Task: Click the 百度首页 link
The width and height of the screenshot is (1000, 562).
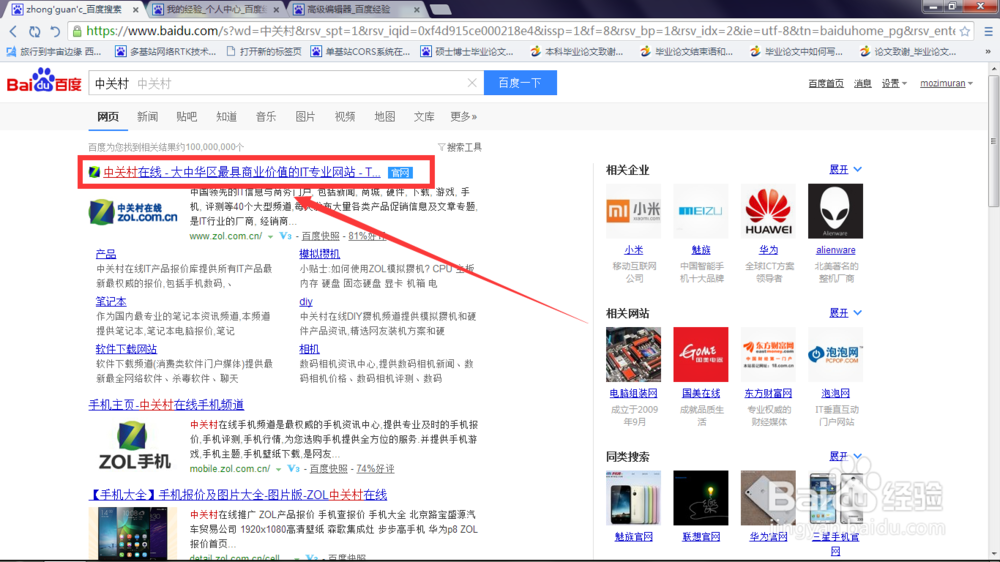Action: coord(826,84)
